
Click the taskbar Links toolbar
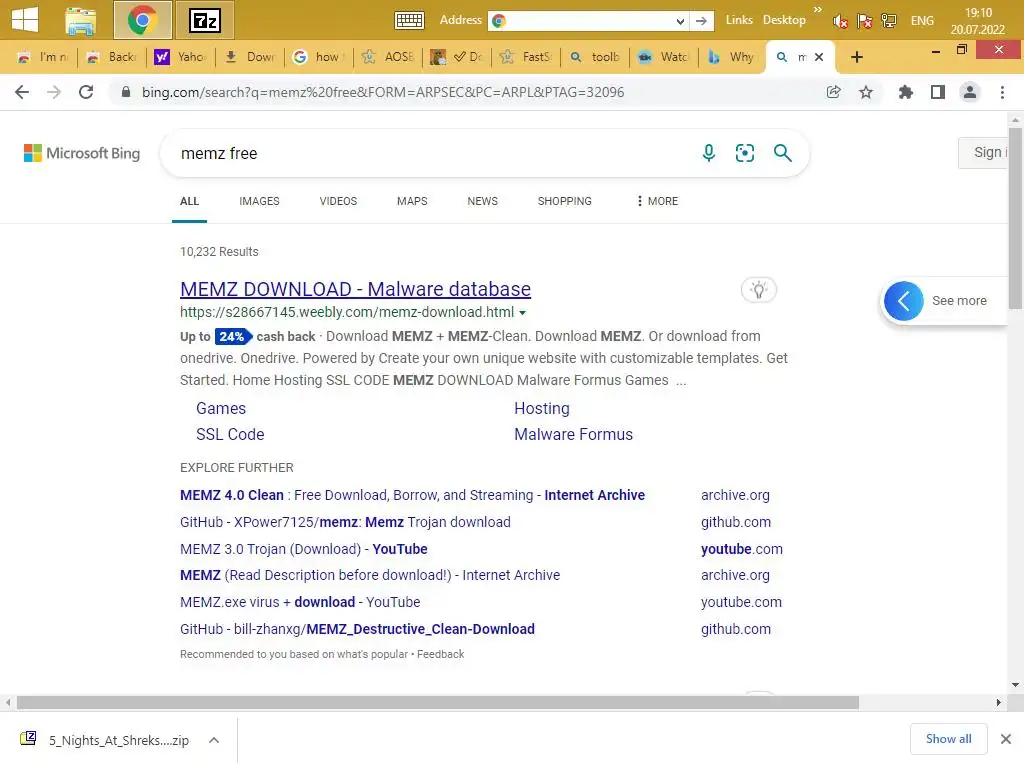739,20
